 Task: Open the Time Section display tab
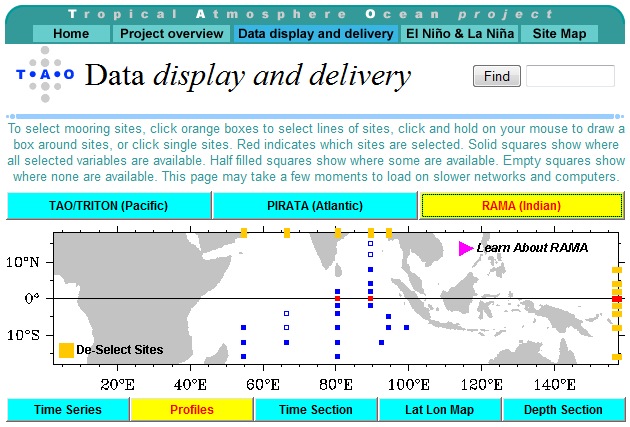pos(316,410)
